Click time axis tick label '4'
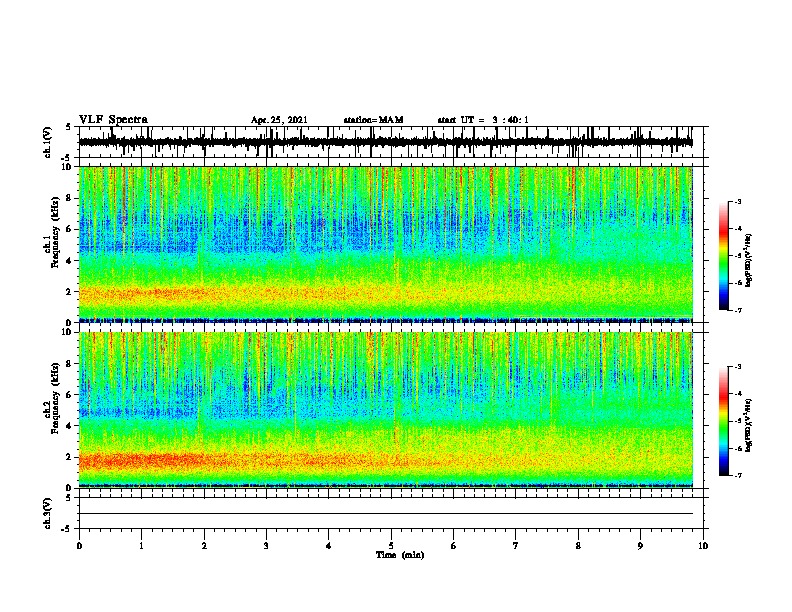The image size is (792, 612). (329, 546)
